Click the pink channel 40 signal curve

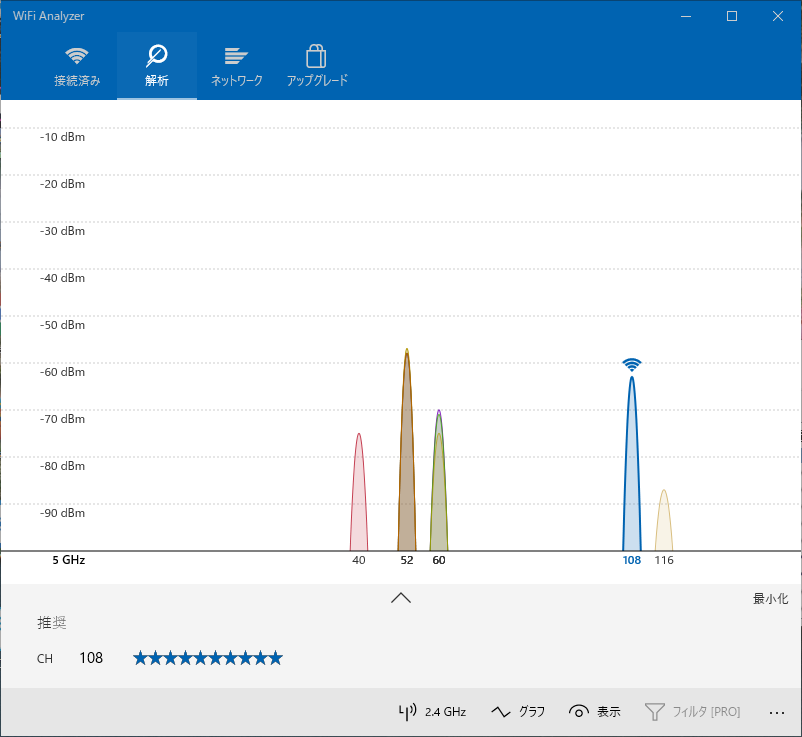pos(359,500)
